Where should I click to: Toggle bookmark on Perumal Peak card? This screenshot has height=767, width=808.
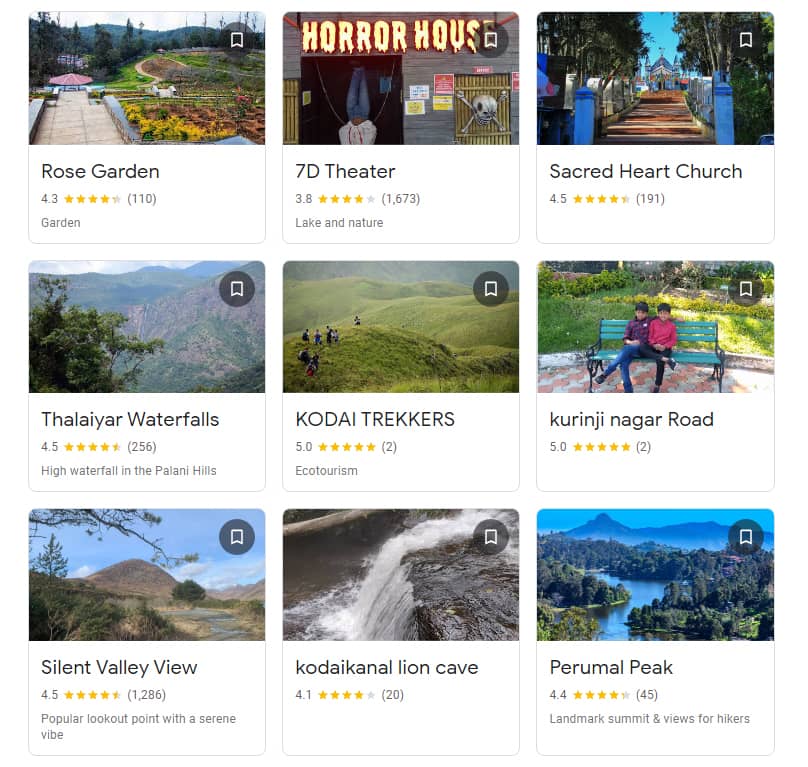(745, 537)
